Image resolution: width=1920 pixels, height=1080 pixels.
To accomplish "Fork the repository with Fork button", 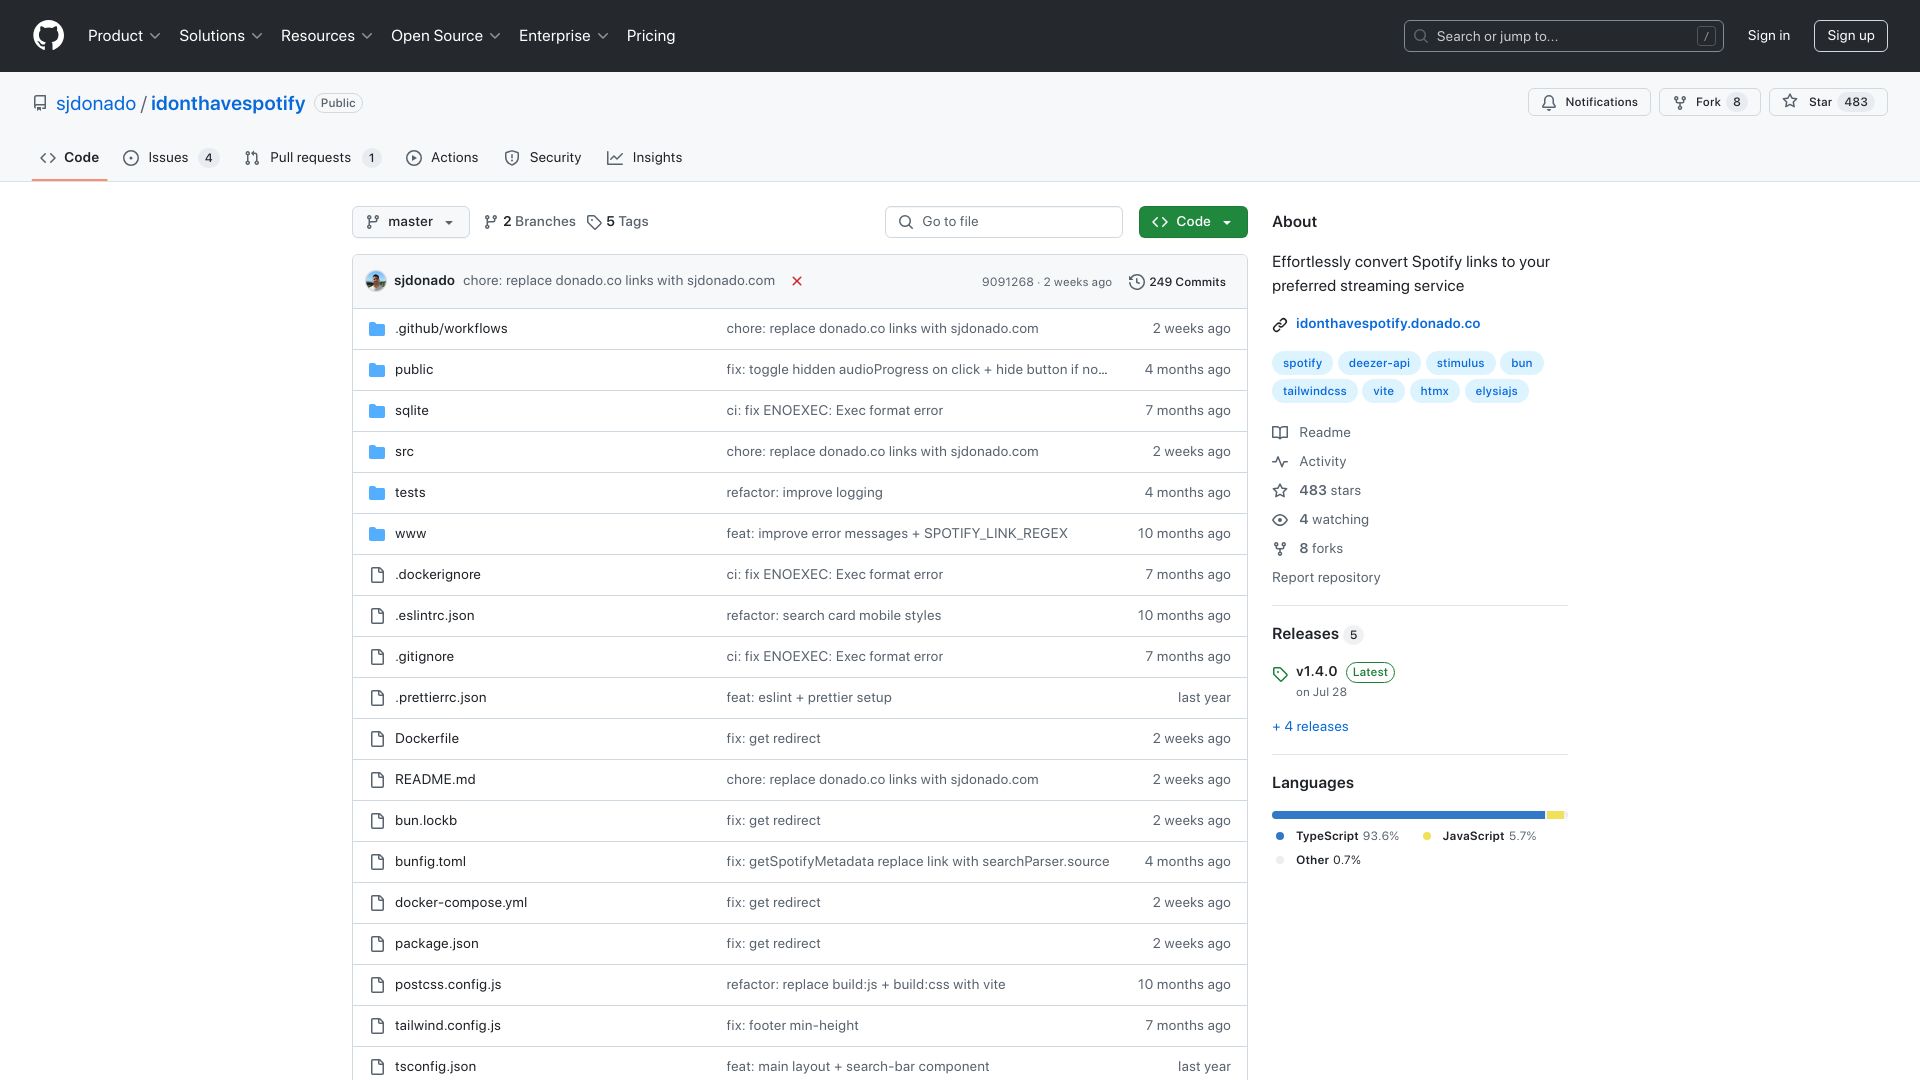I will pyautogui.click(x=1710, y=102).
